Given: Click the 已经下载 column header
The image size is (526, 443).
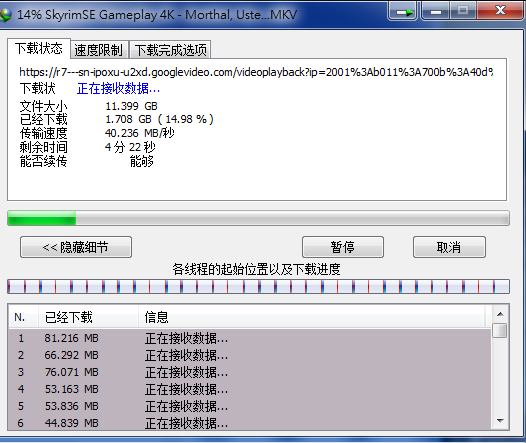Looking at the screenshot, I should pos(88,317).
